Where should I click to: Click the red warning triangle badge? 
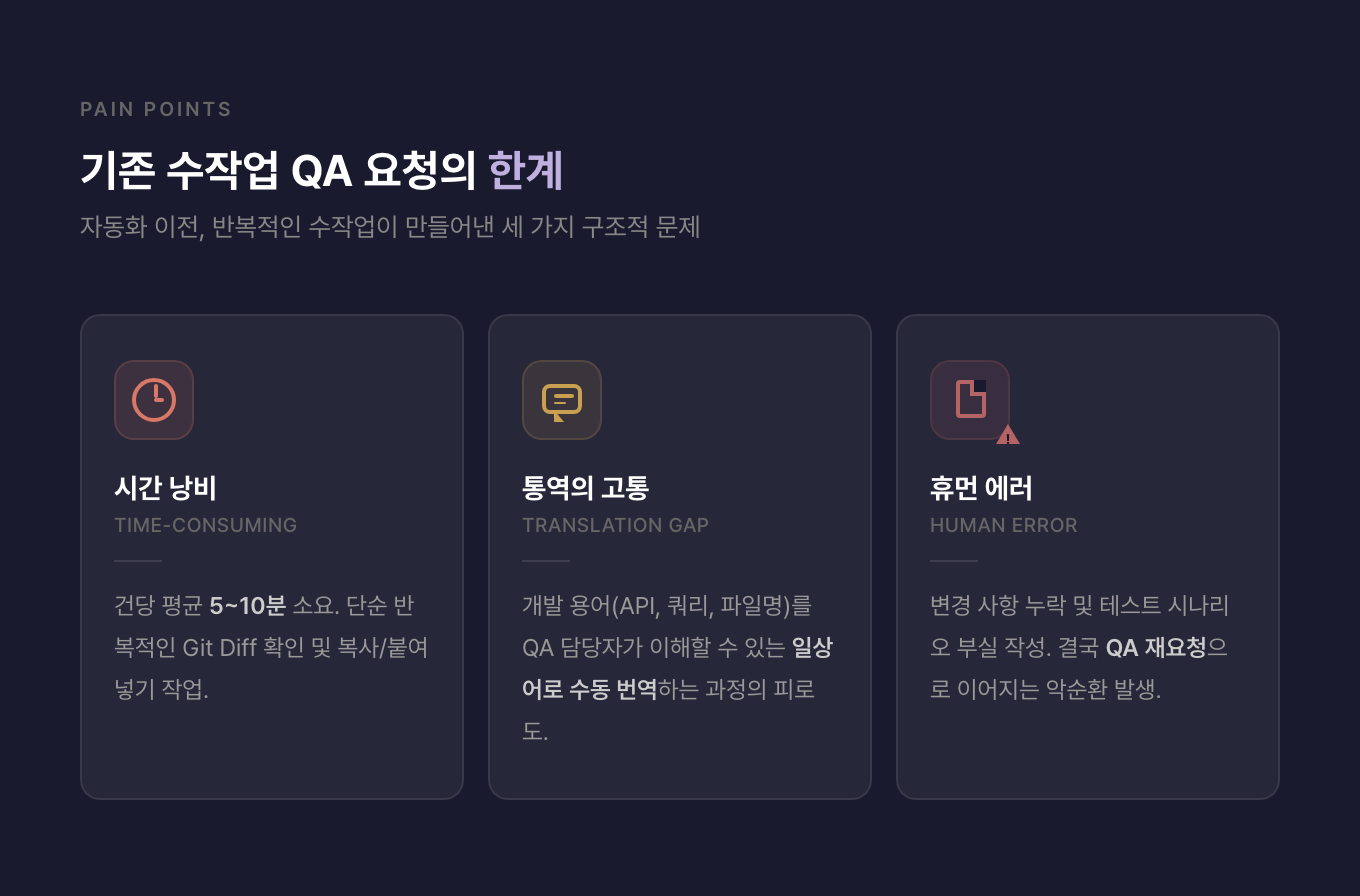point(1008,435)
